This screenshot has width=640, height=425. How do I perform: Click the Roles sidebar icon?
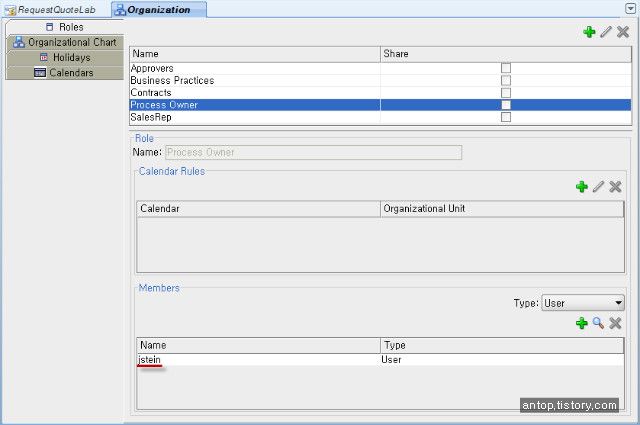49,27
